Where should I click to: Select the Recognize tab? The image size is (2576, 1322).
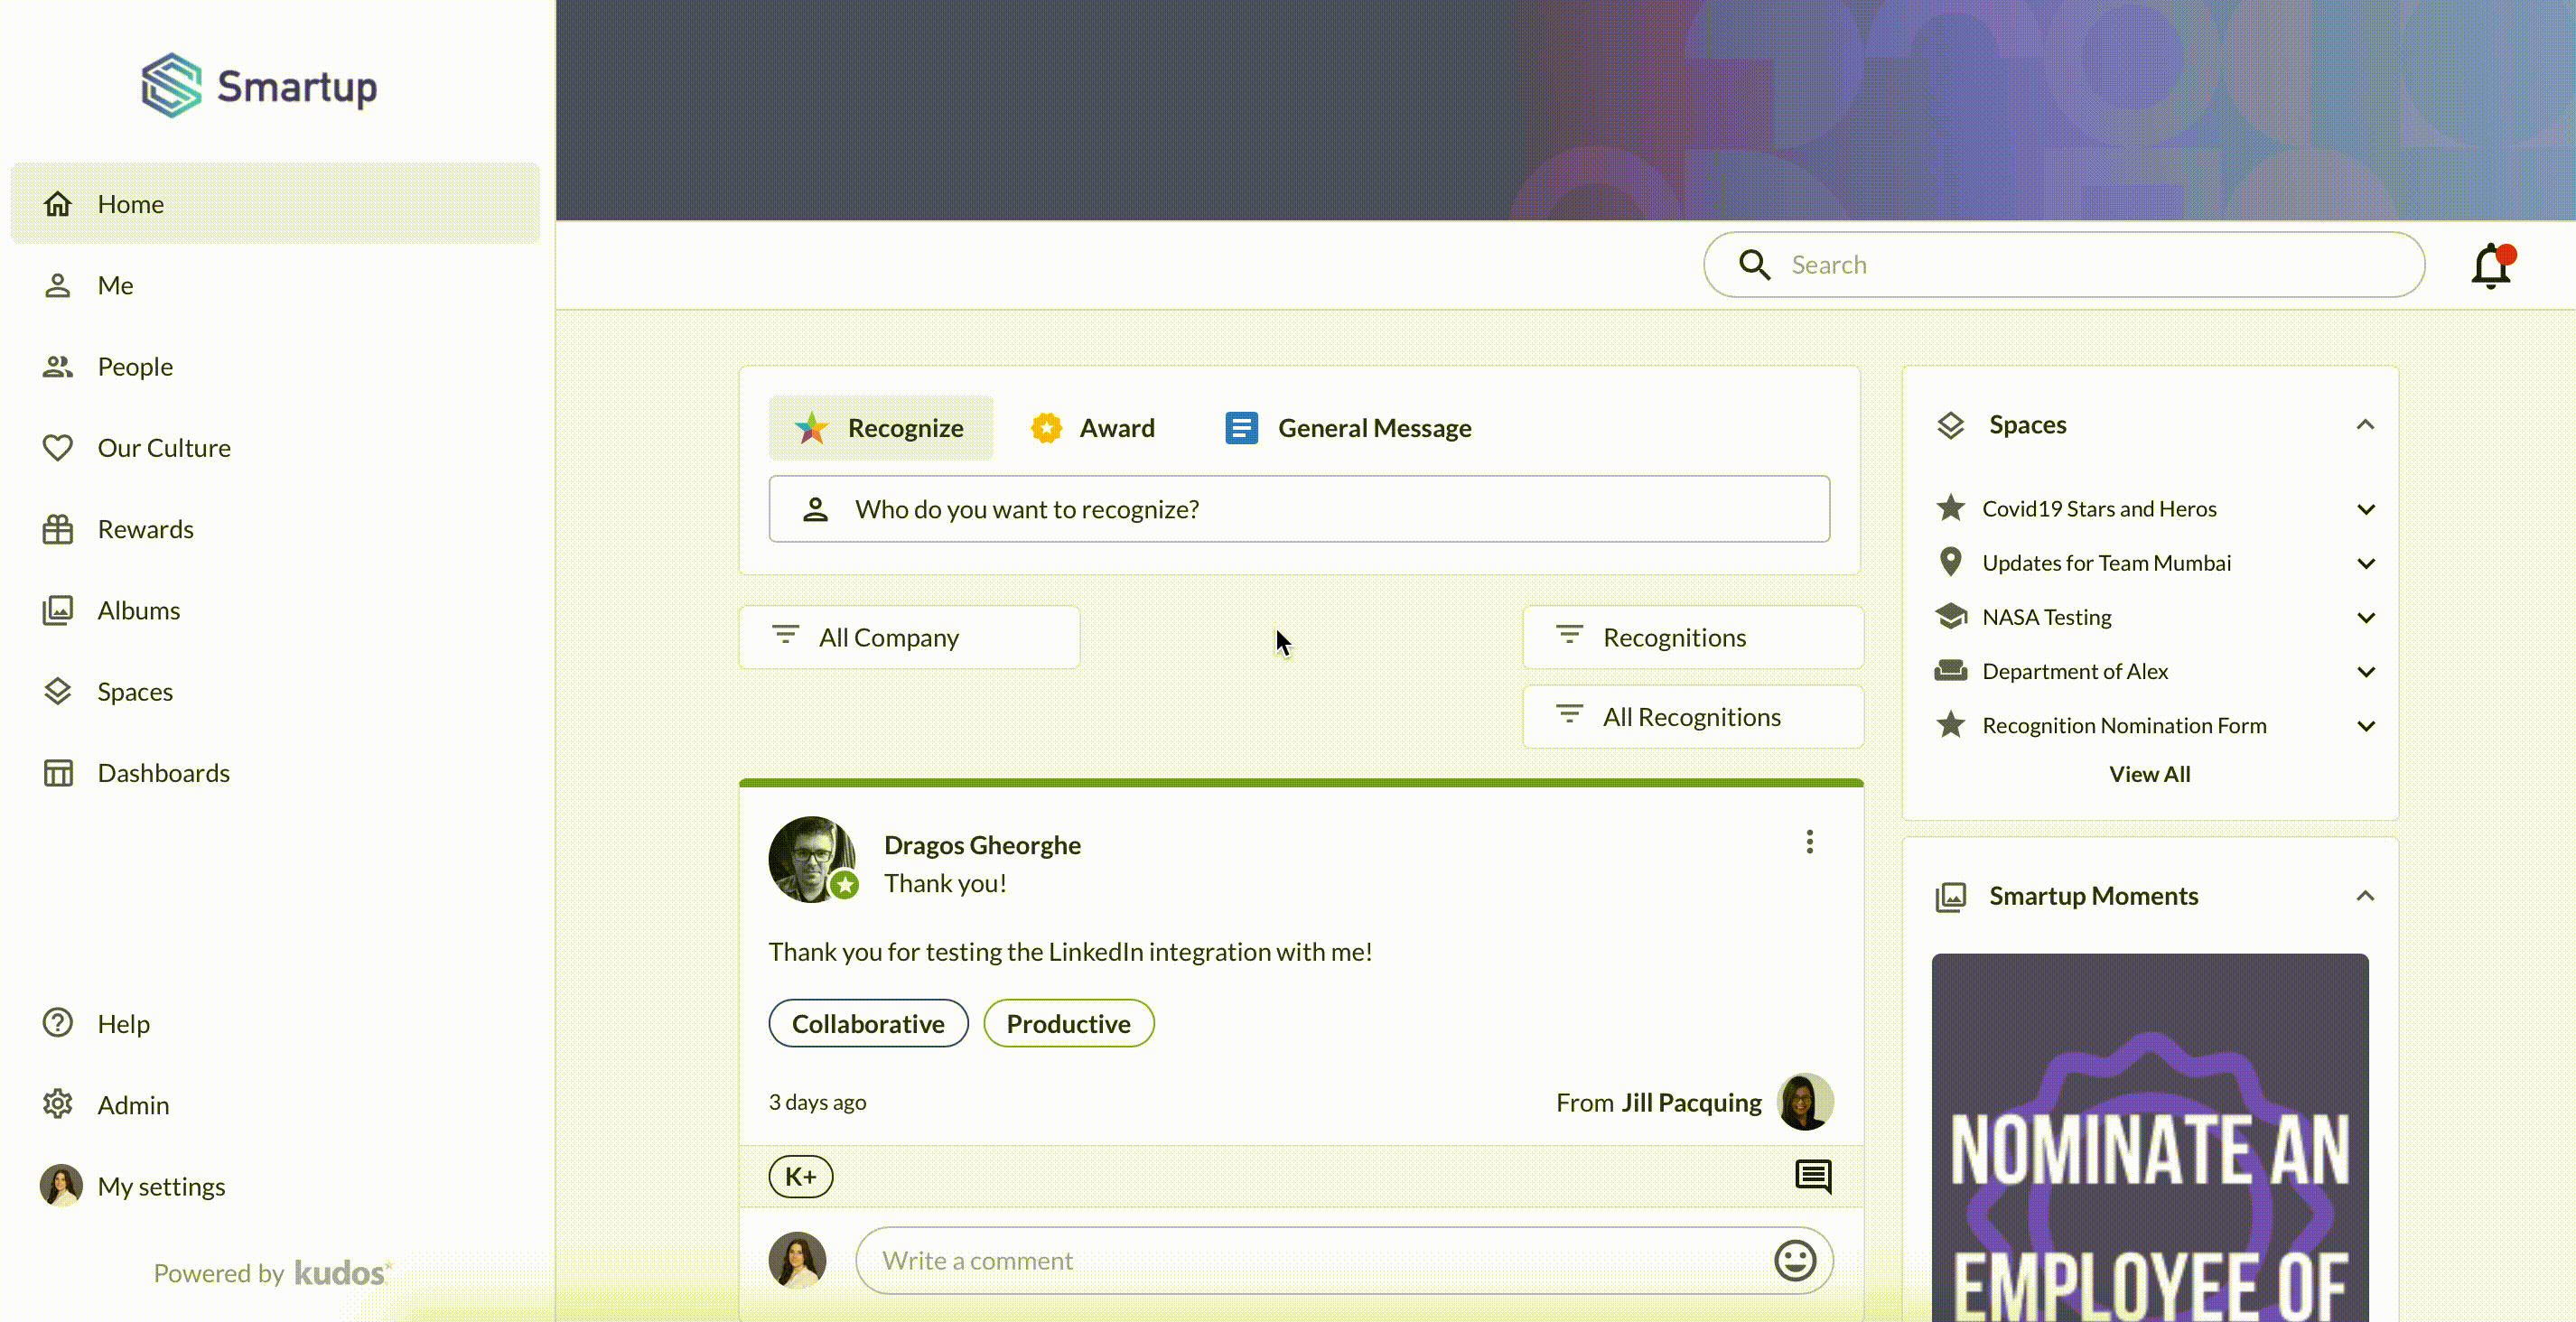click(880, 428)
